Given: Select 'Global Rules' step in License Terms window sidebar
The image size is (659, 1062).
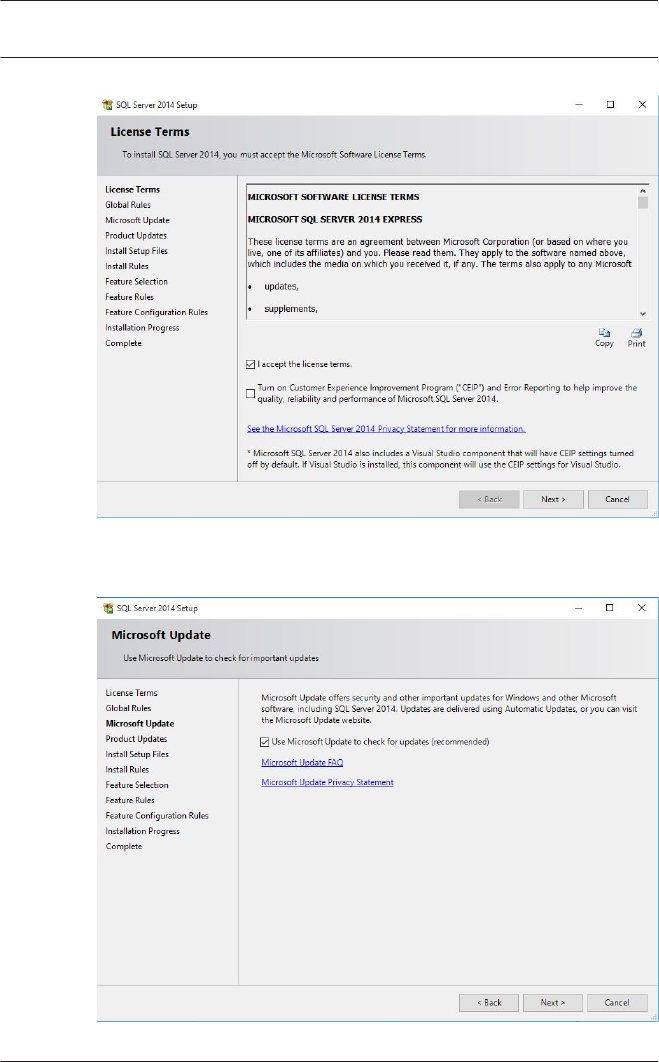Looking at the screenshot, I should [x=128, y=205].
